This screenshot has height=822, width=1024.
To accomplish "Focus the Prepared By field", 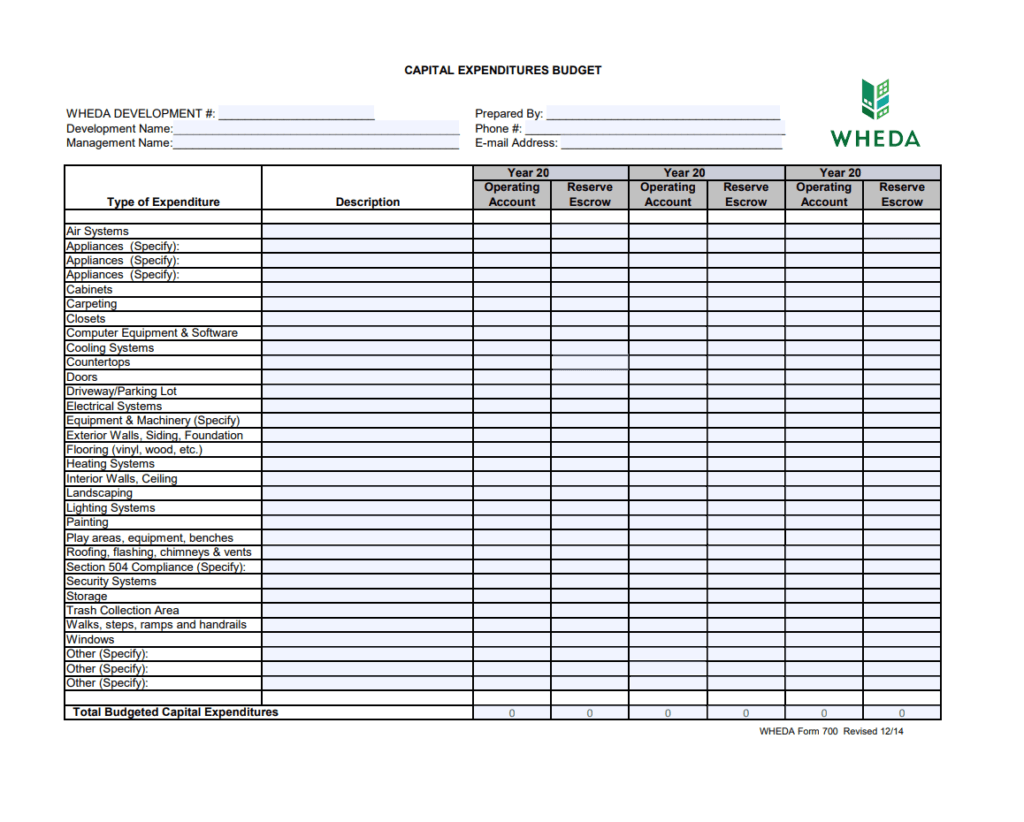I will (x=662, y=113).
